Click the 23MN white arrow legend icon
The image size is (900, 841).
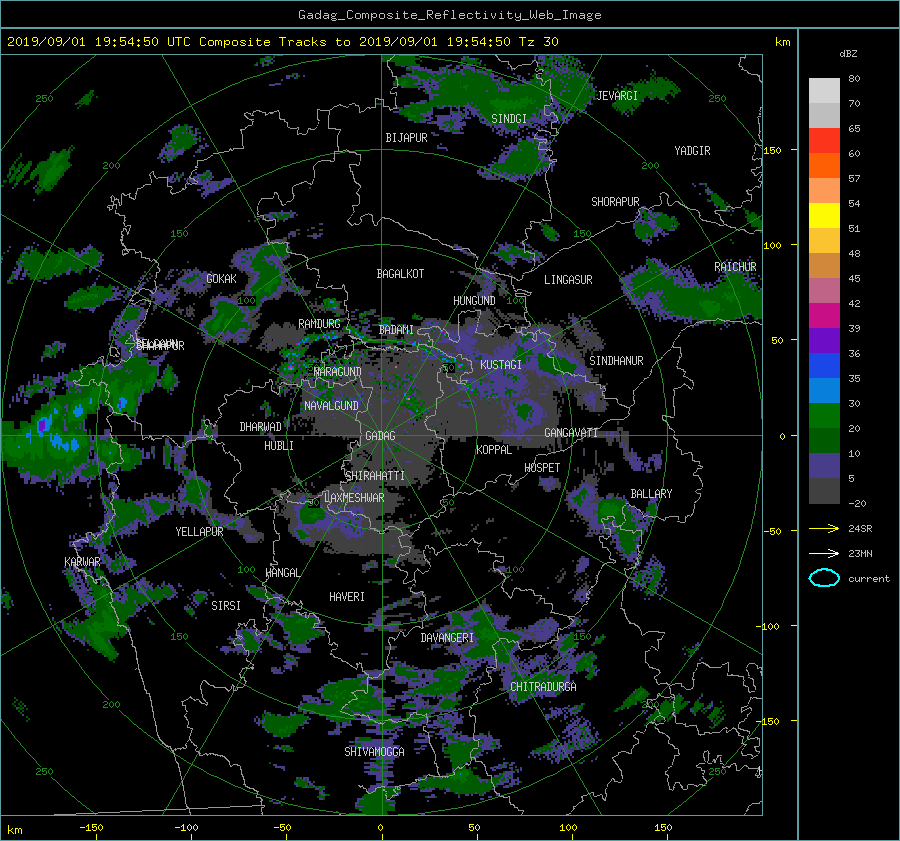[824, 553]
